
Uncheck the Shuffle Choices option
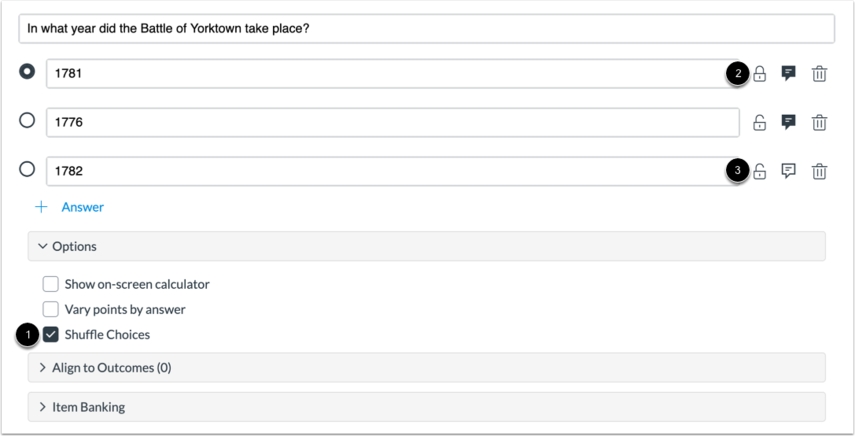coord(51,334)
